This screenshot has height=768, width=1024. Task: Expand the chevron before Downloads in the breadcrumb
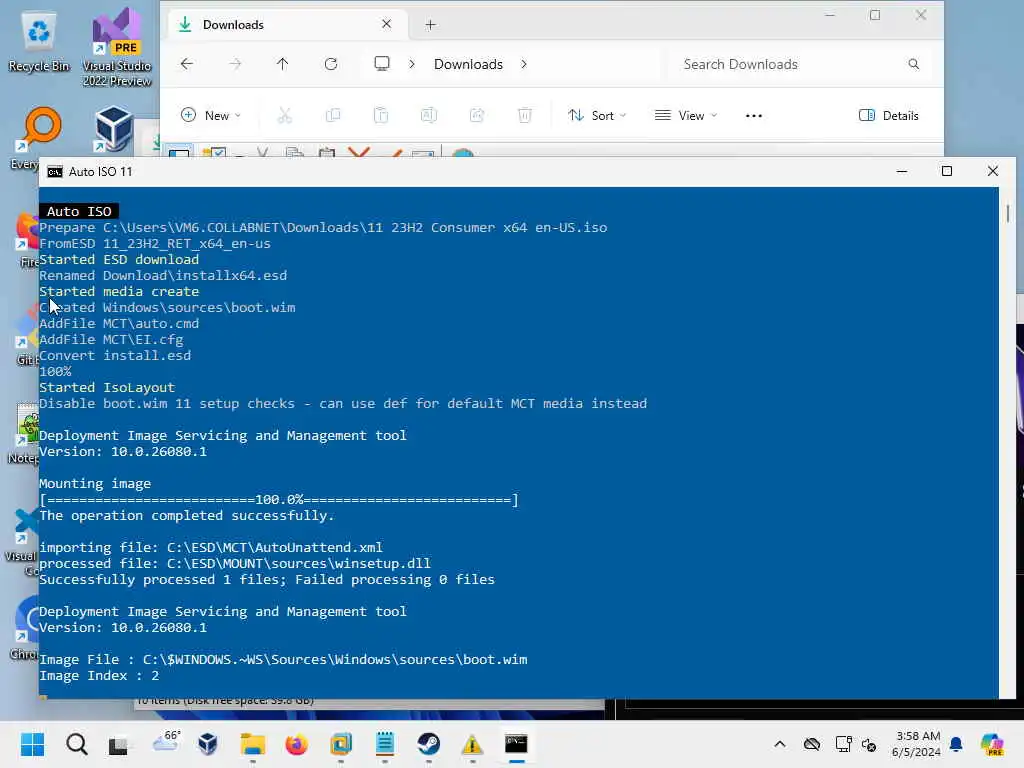tap(412, 64)
